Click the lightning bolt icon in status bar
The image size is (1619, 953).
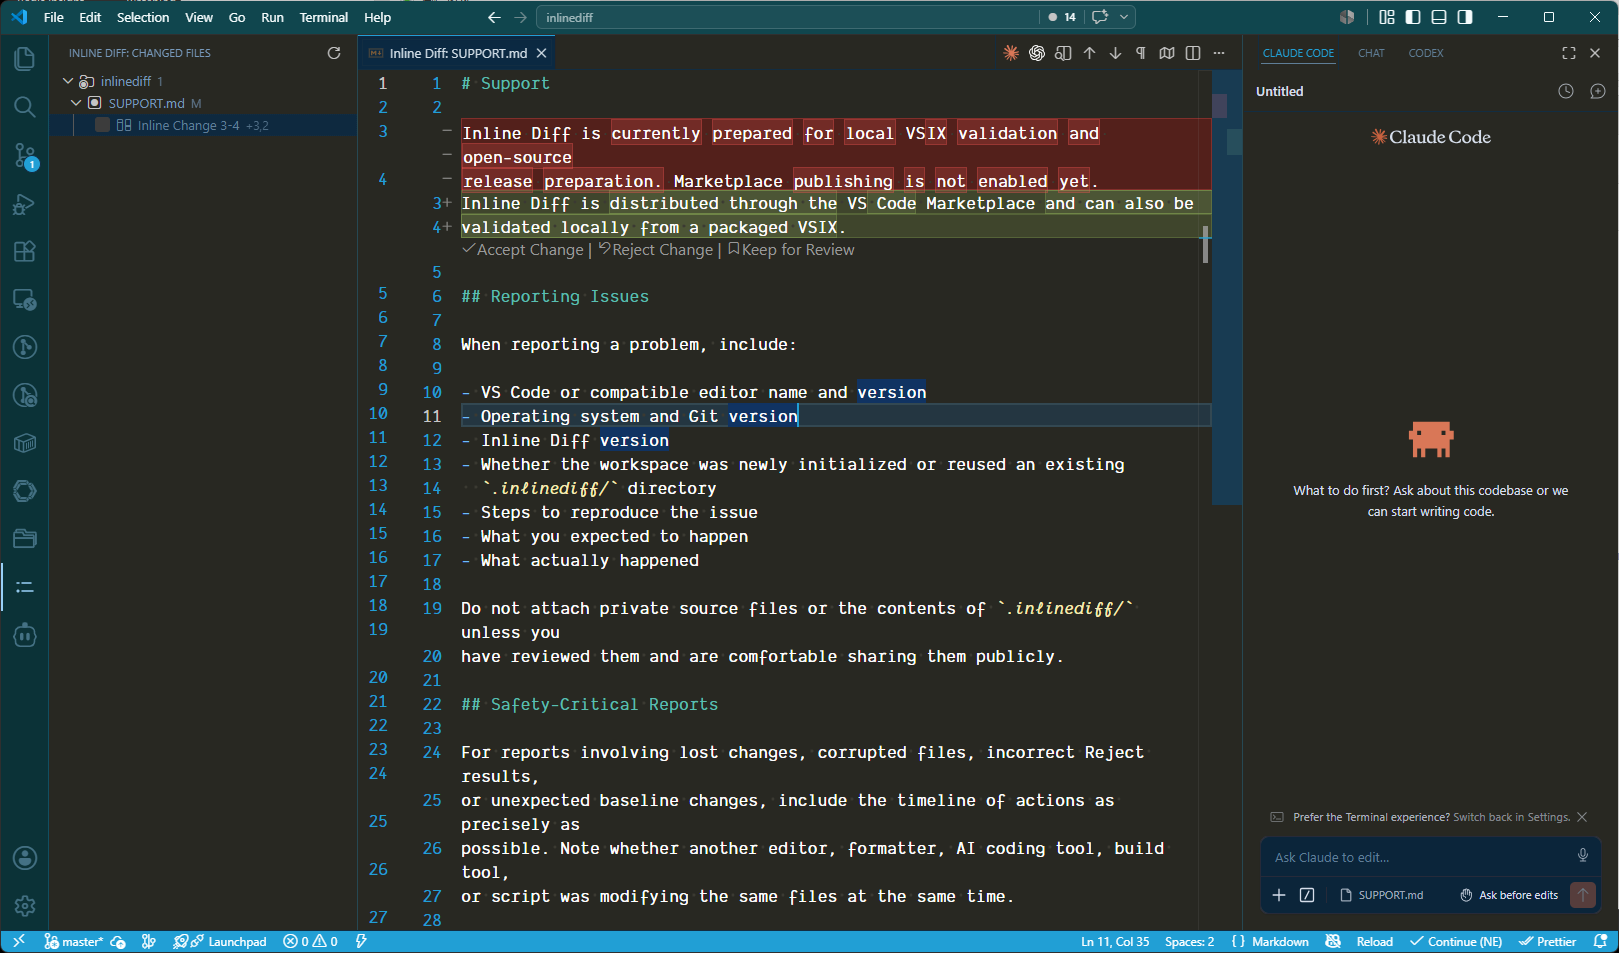coord(361,941)
